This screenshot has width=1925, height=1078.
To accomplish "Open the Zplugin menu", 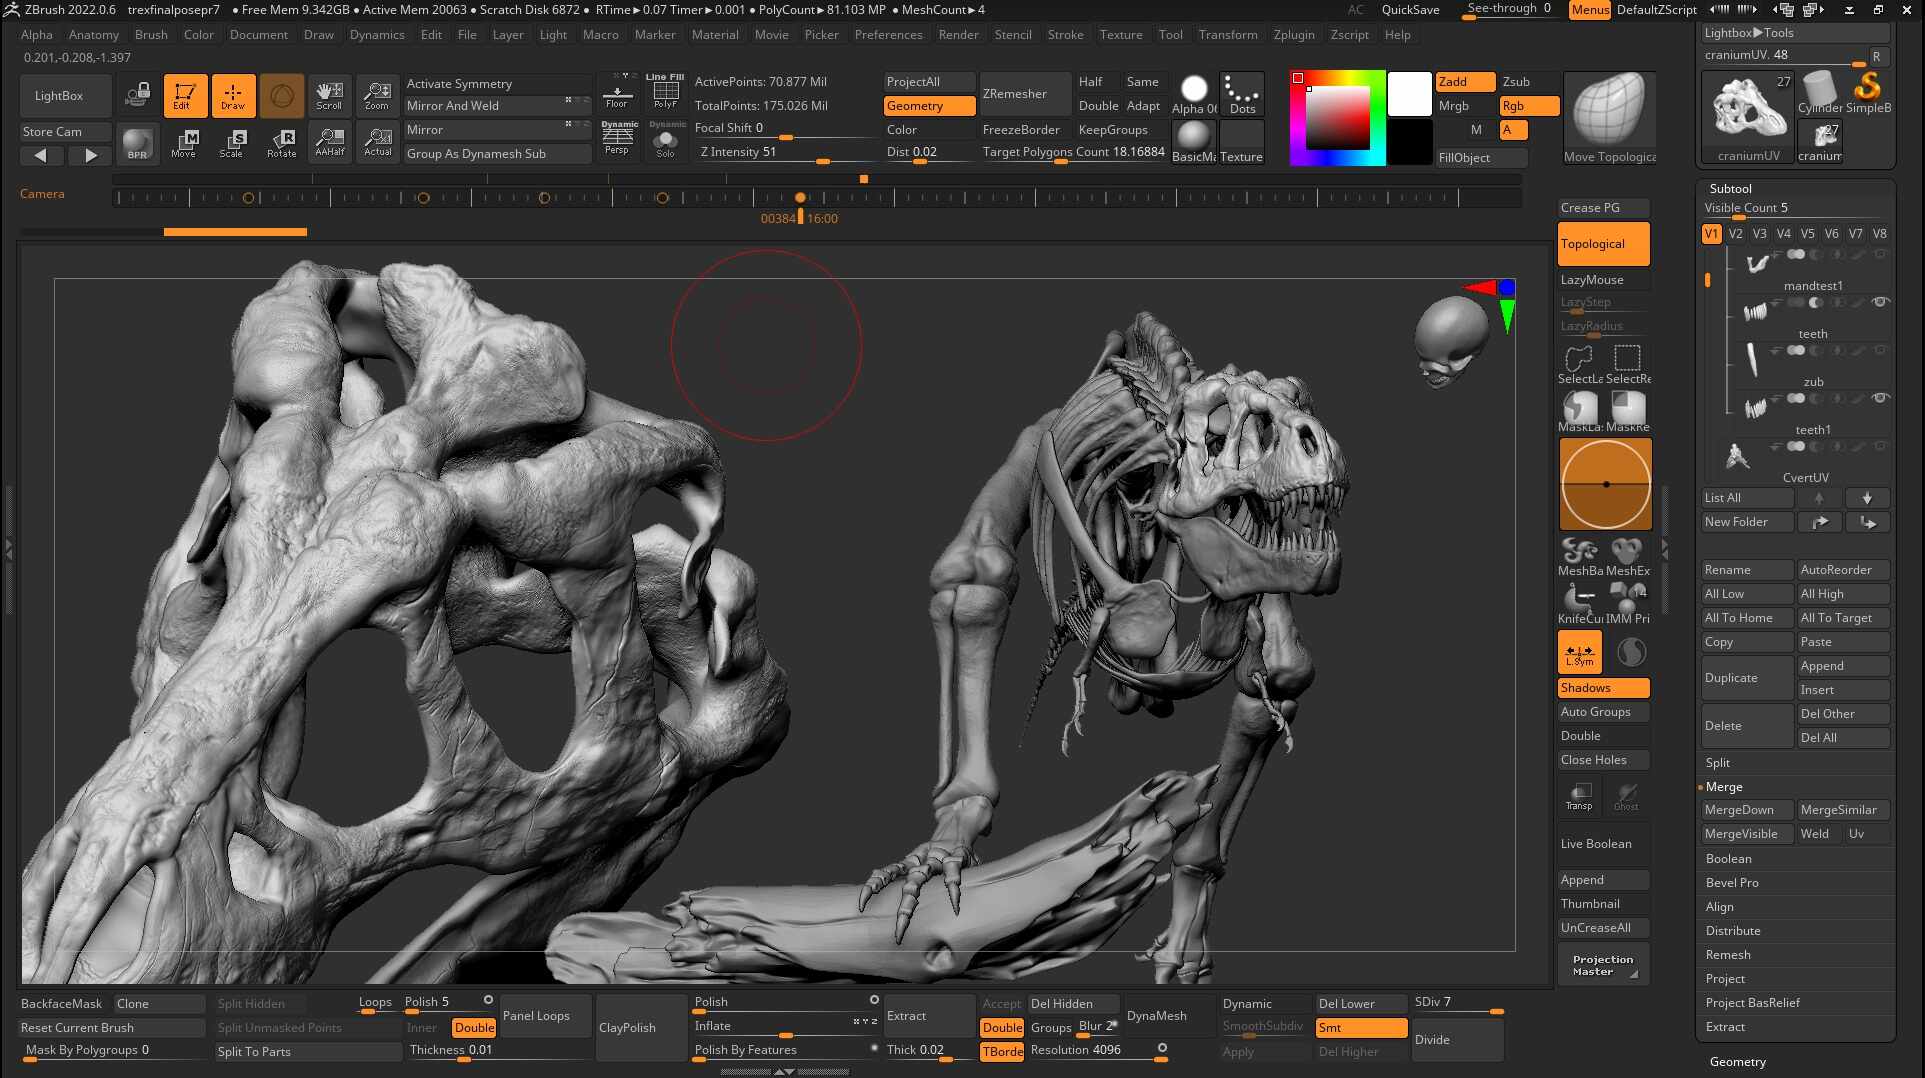I will pyautogui.click(x=1294, y=34).
